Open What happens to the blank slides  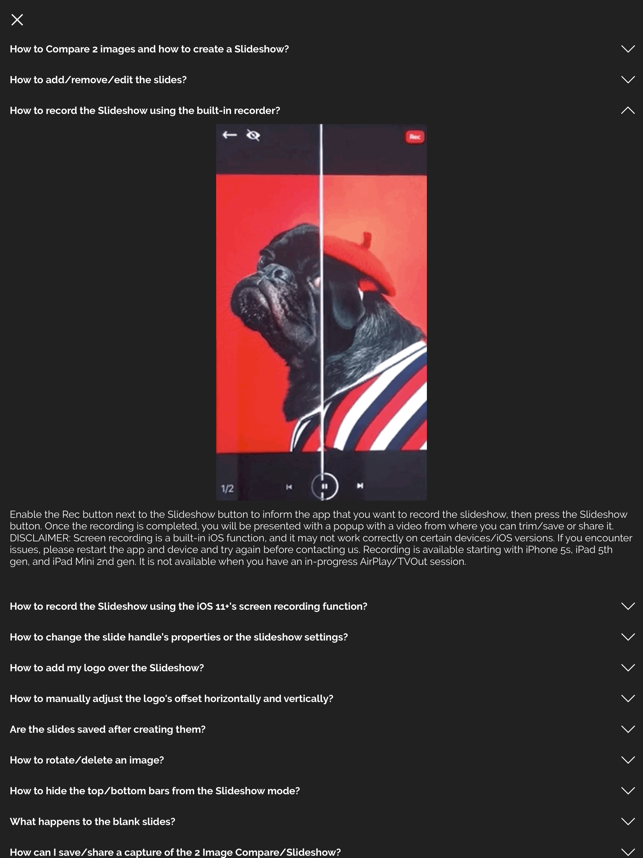tap(92, 821)
